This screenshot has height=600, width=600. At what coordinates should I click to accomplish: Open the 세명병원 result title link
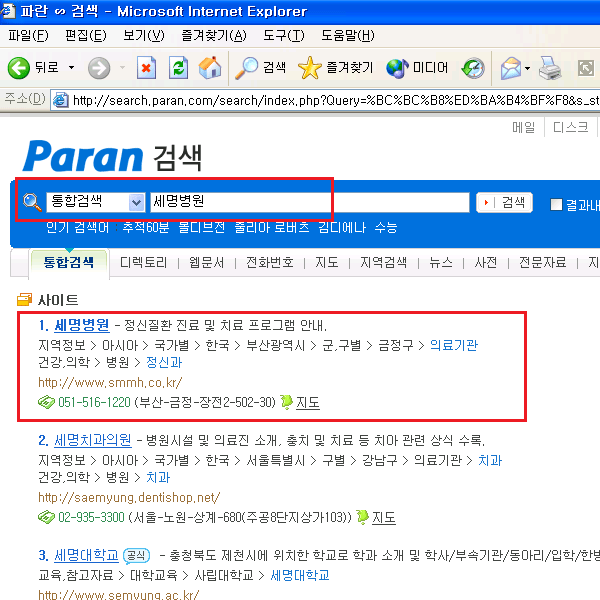(82, 325)
